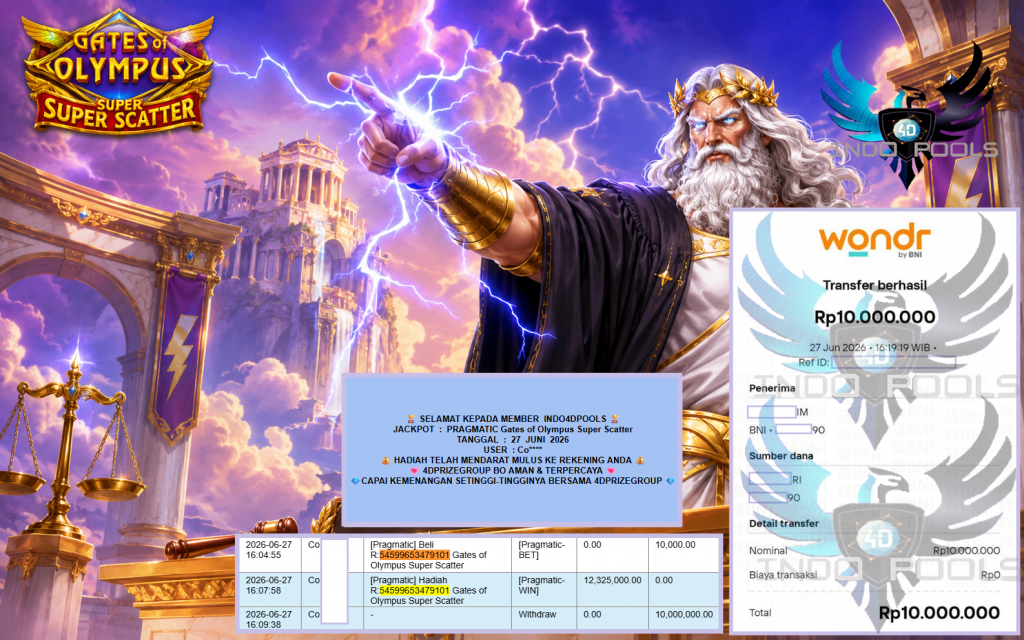Select the 'CAPAI KEMENANGAN SETINGGI-TINGGINYA' line
This screenshot has width=1024, height=640.
513,481
